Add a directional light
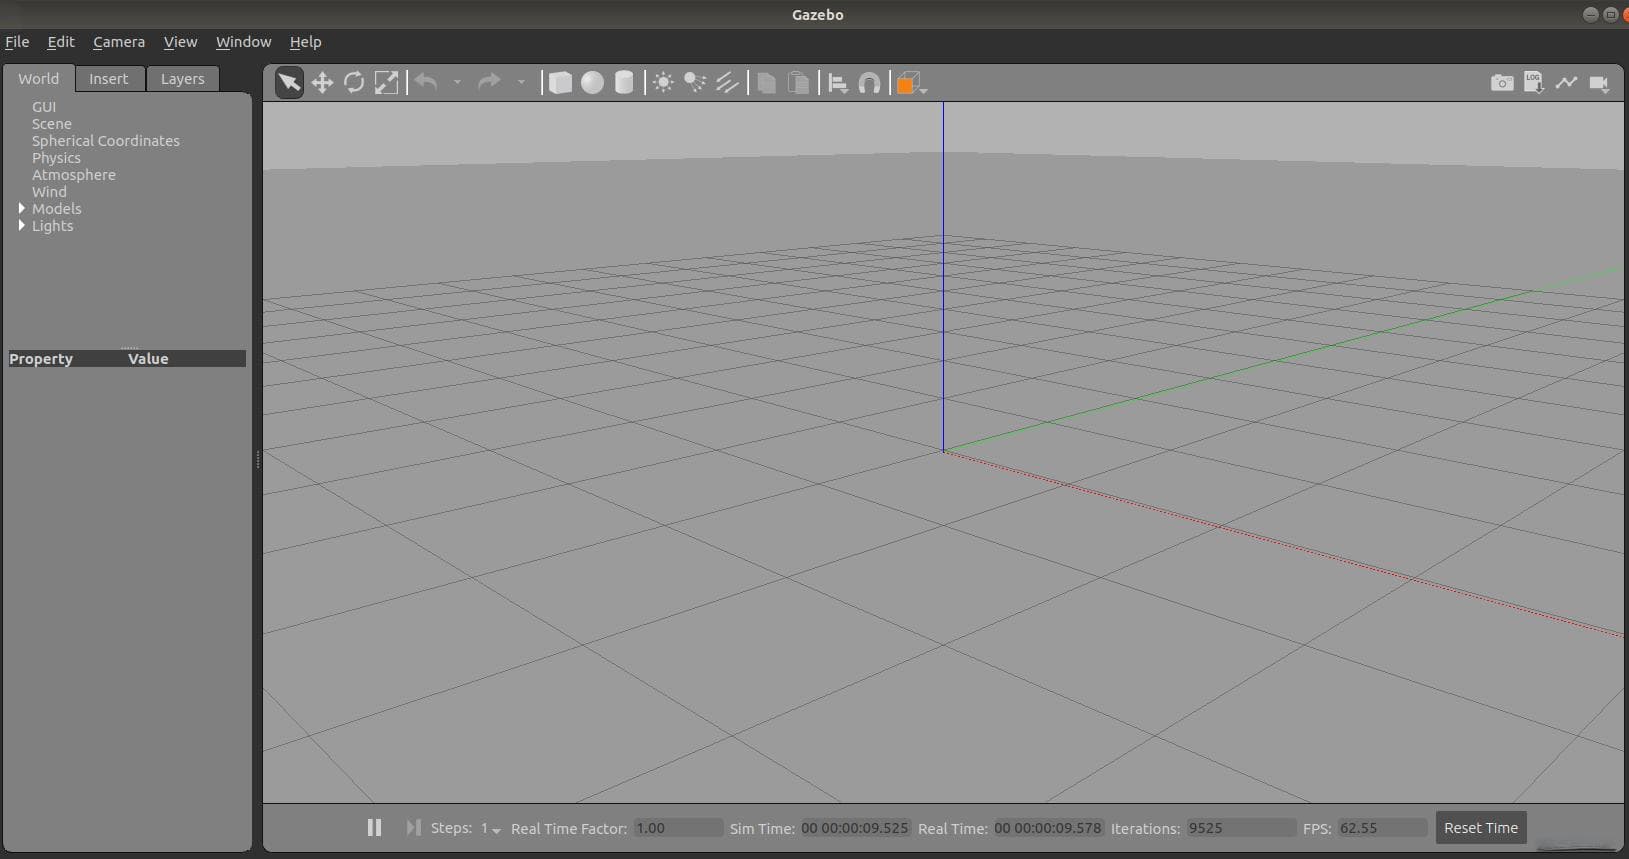The height and width of the screenshot is (859, 1629). pyautogui.click(x=727, y=83)
